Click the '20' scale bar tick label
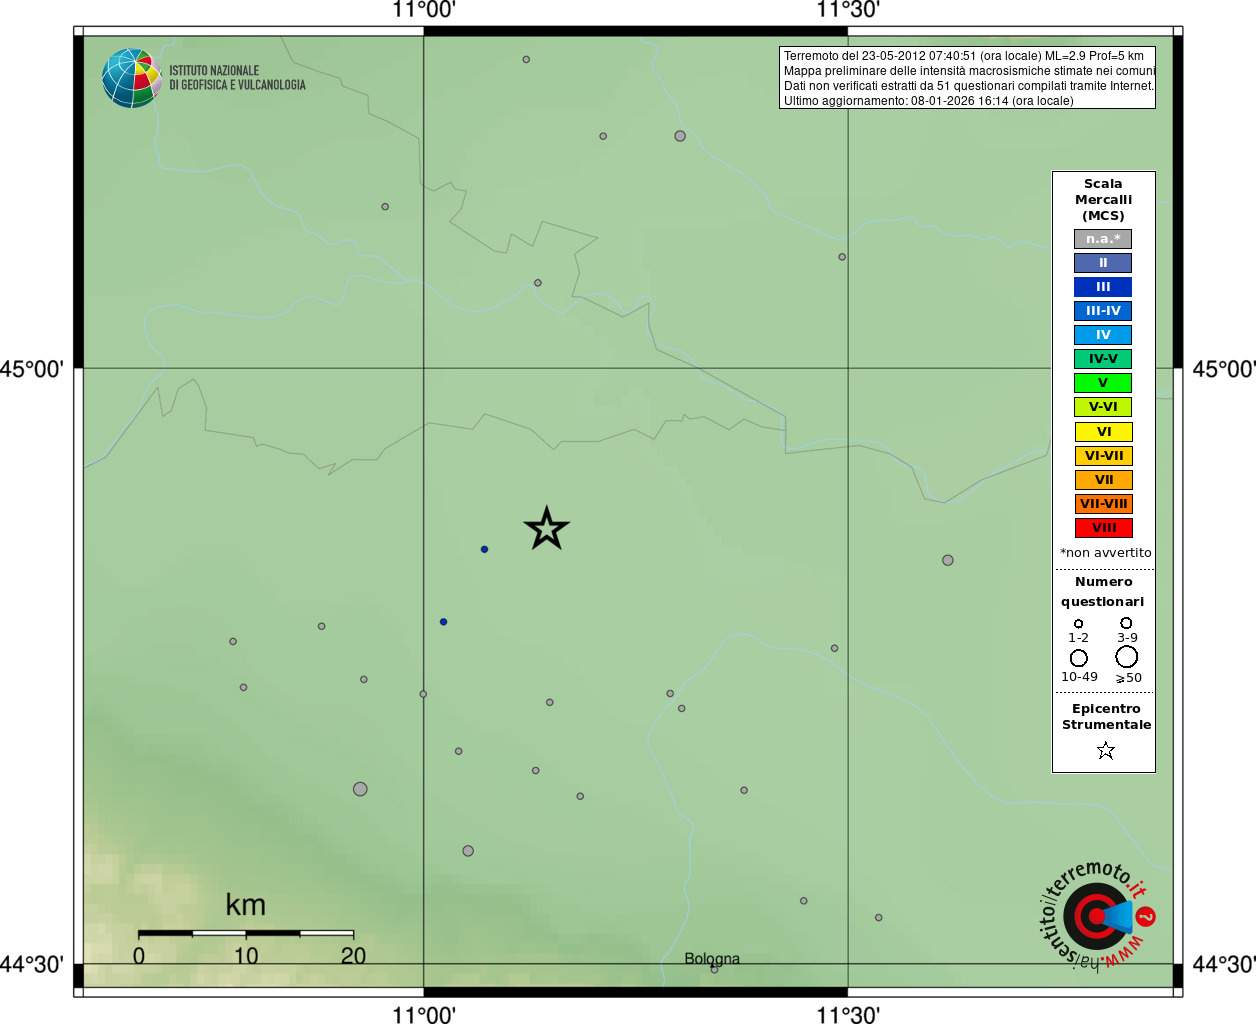This screenshot has height=1024, width=1256. coord(353,956)
